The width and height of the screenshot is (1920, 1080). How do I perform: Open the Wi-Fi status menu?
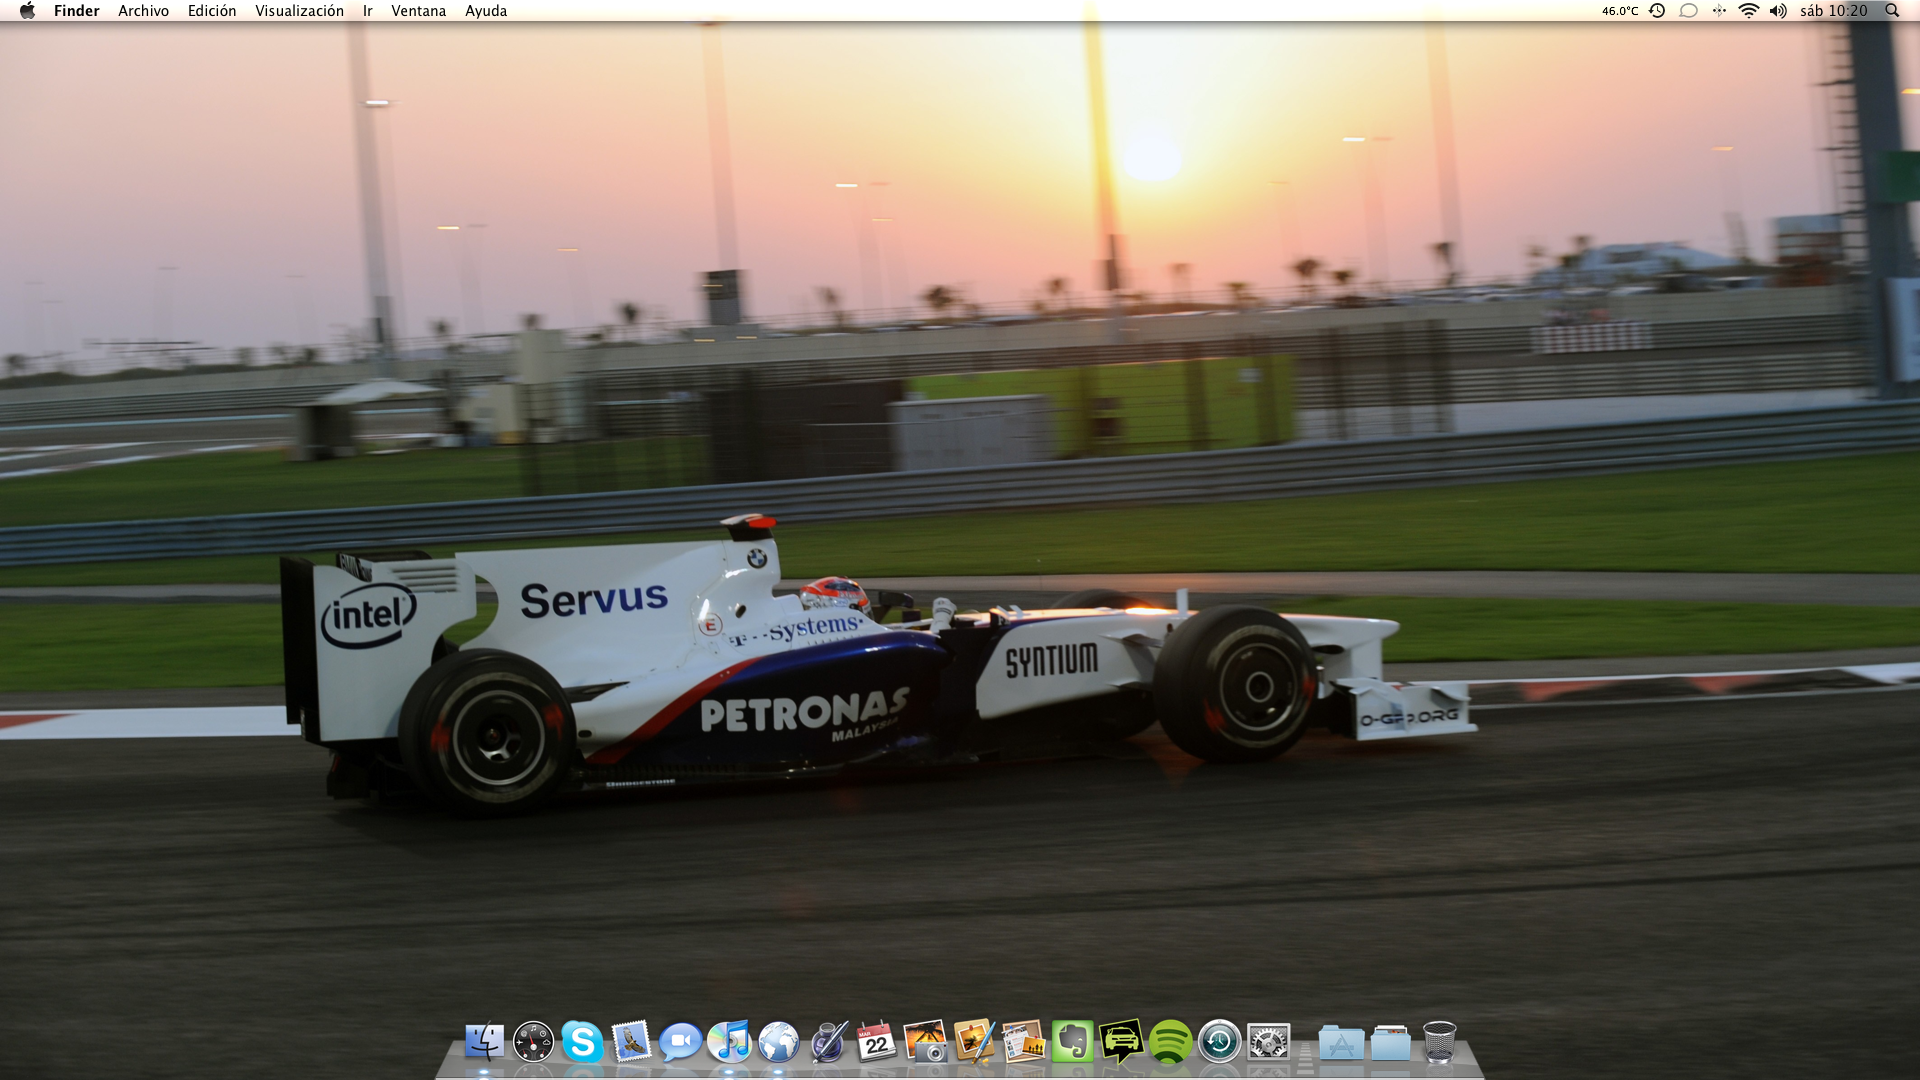[1748, 11]
